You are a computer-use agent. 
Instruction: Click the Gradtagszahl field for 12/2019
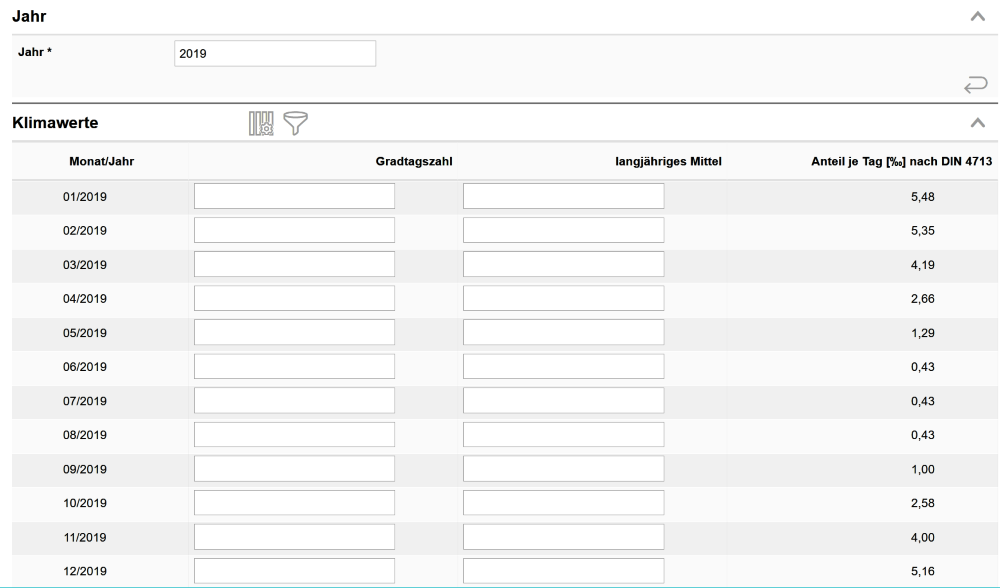[294, 571]
